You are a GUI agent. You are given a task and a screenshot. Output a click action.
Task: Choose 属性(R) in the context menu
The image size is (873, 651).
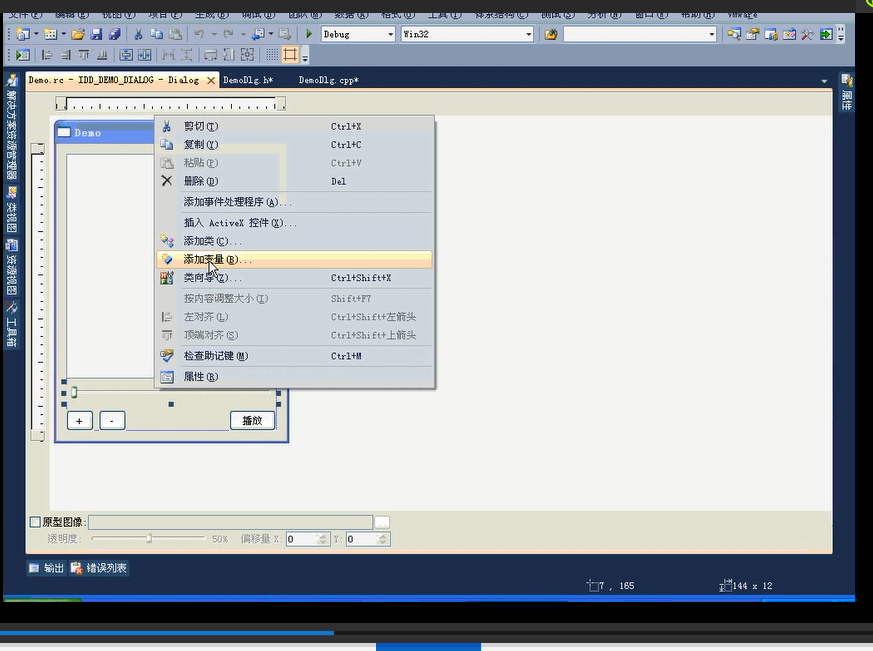pos(294,377)
